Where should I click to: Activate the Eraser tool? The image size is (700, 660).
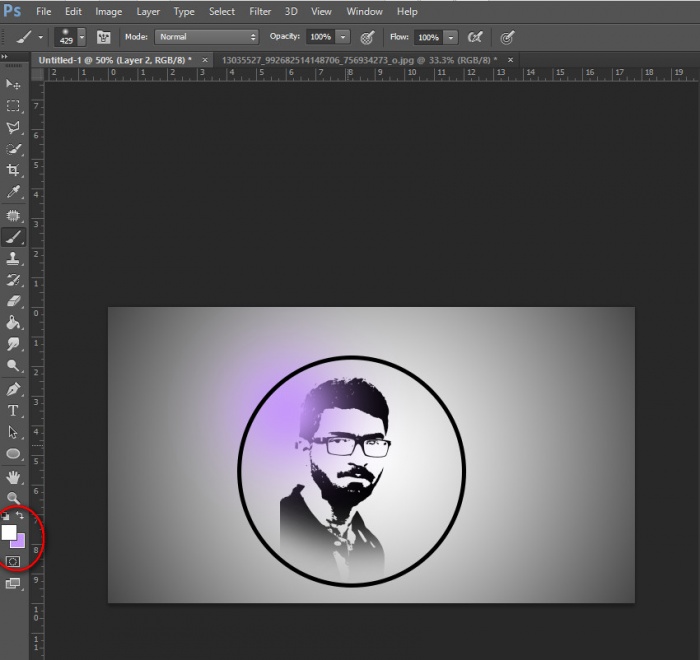(14, 301)
